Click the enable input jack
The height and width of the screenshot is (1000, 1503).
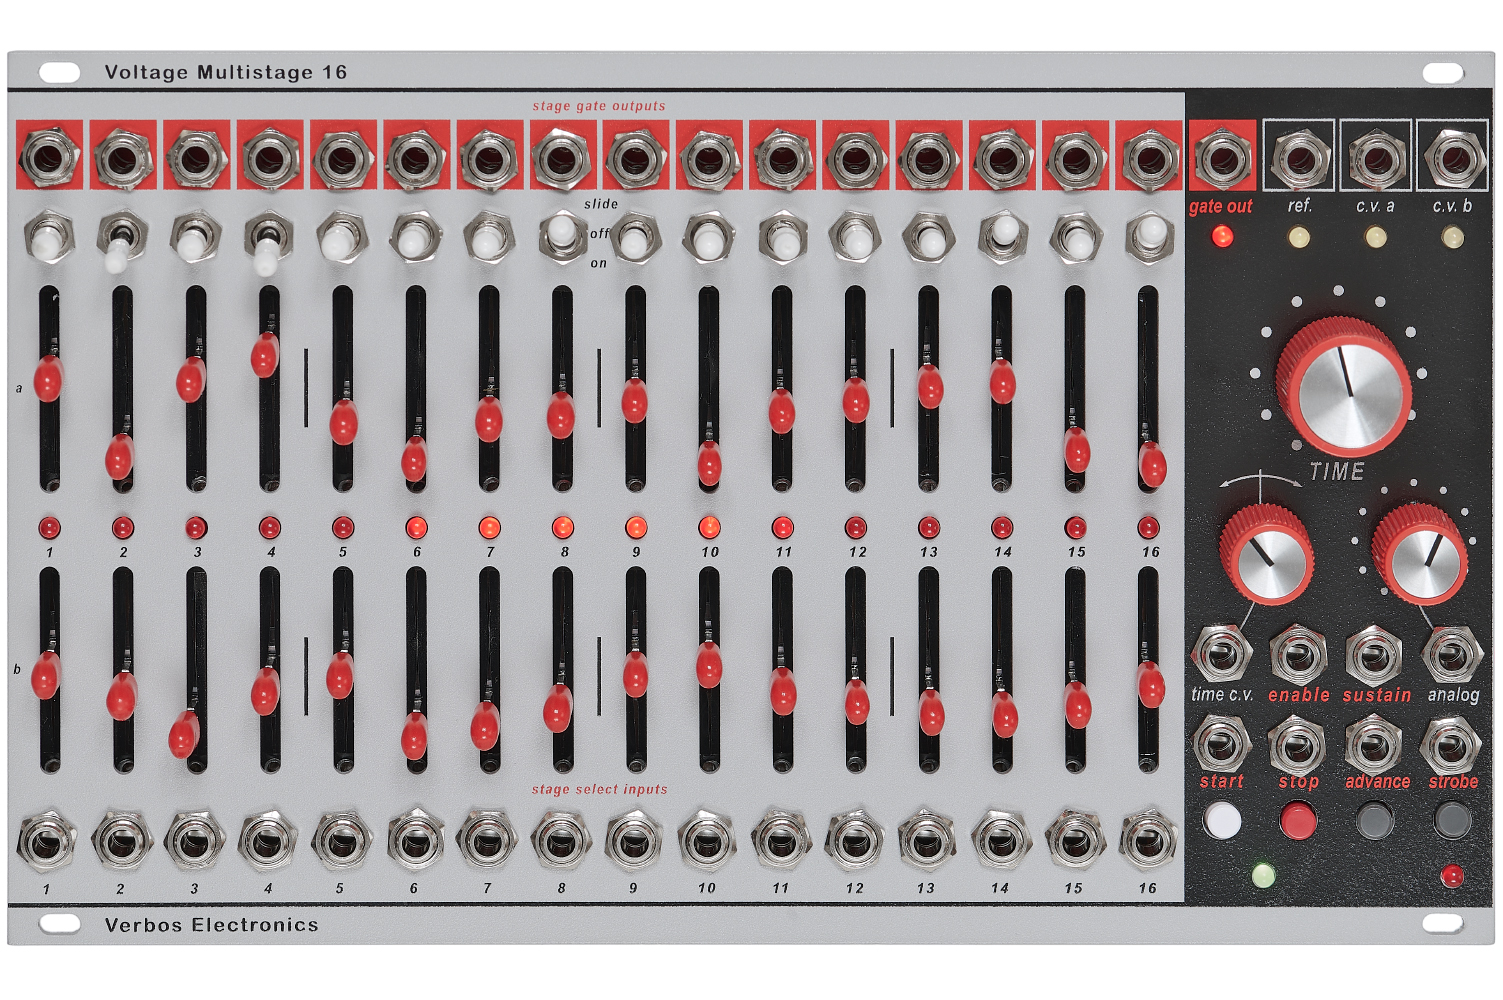click(x=1298, y=655)
